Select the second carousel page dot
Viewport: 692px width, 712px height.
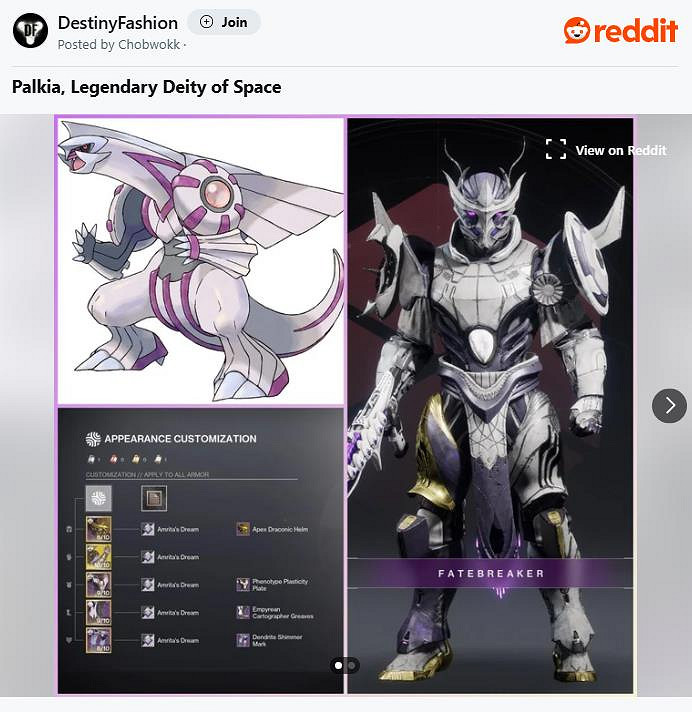[x=351, y=665]
